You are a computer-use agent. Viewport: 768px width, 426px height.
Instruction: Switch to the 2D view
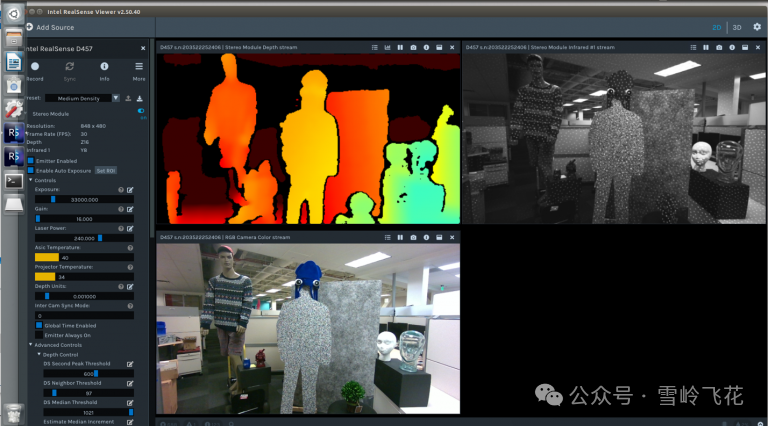coord(716,27)
